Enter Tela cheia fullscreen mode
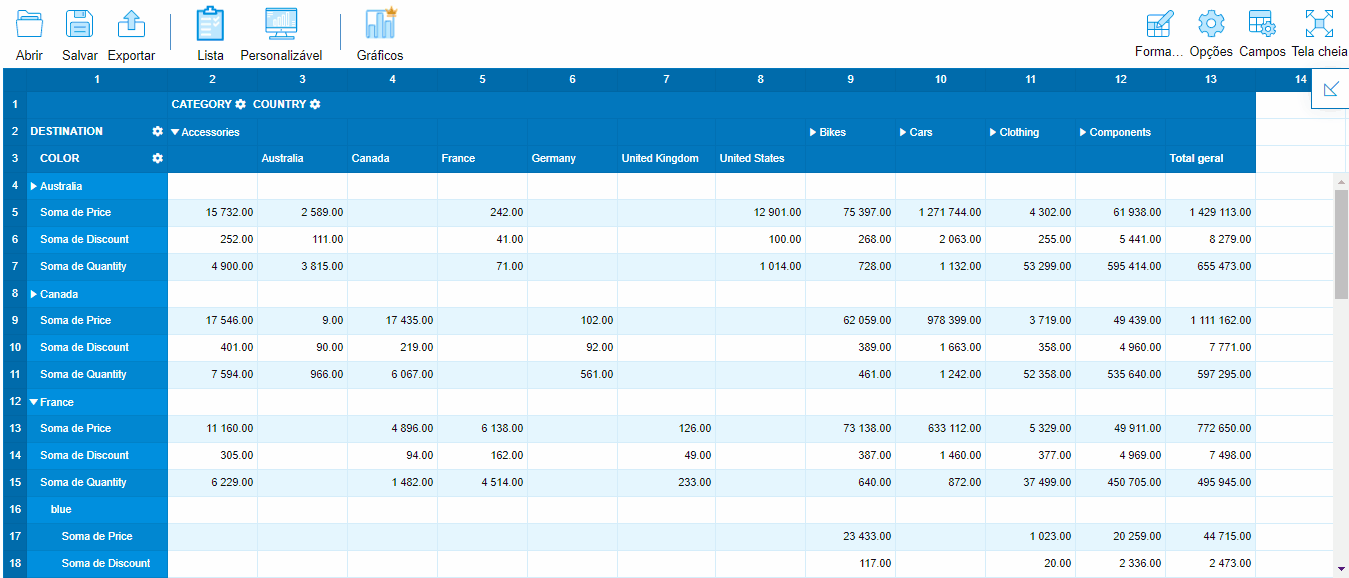This screenshot has height=578, width=1349. coord(1319,25)
